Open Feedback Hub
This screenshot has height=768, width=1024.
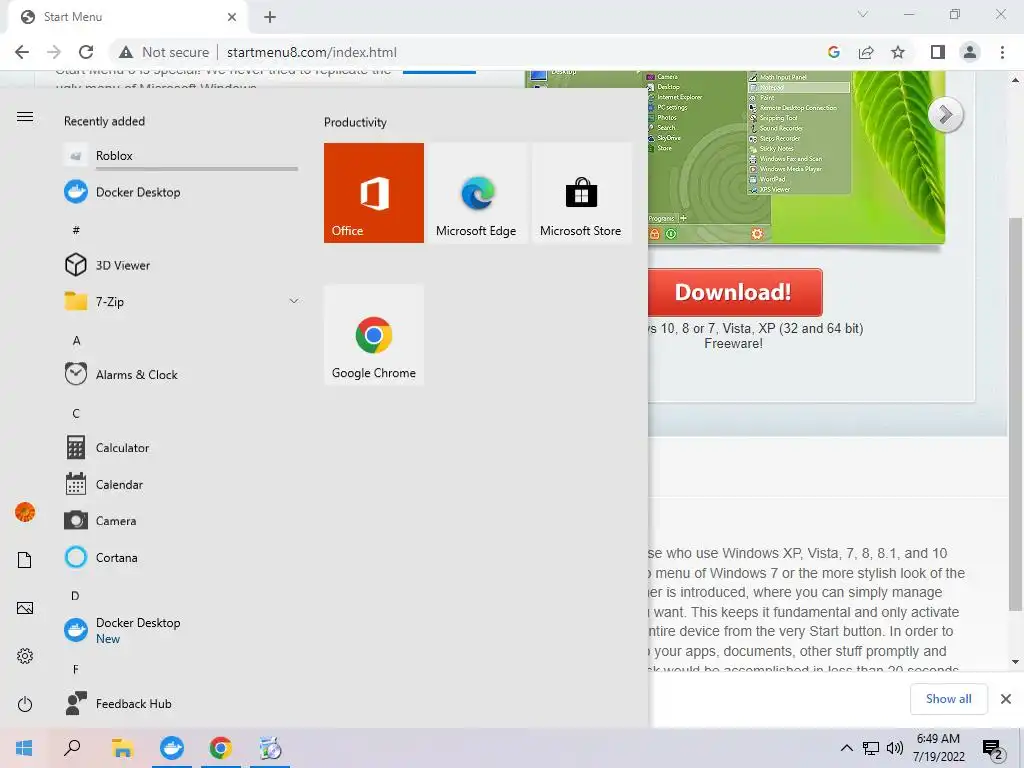181,704
